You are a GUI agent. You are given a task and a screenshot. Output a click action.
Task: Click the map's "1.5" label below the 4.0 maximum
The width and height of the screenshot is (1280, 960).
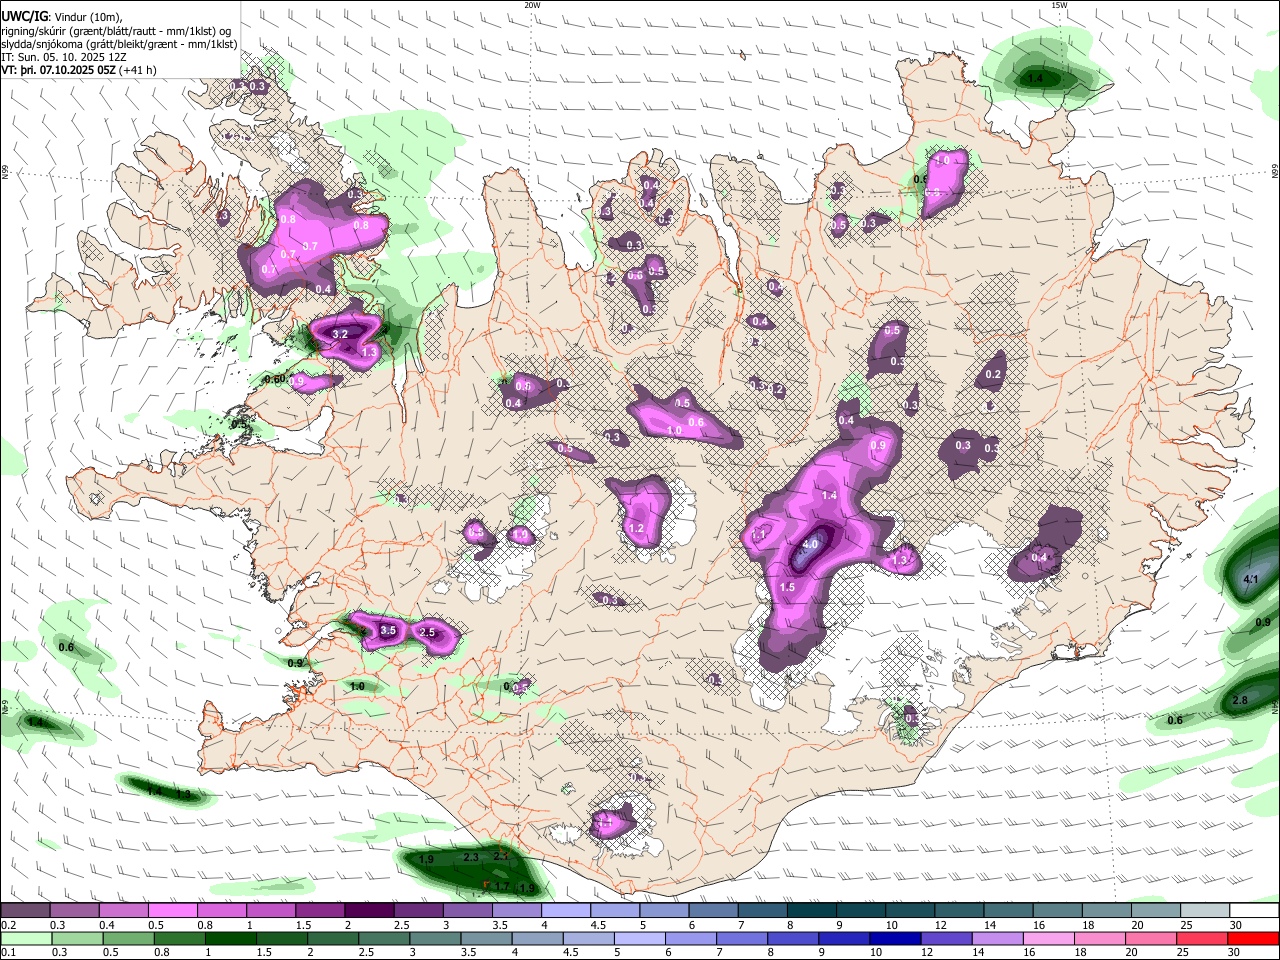point(787,588)
